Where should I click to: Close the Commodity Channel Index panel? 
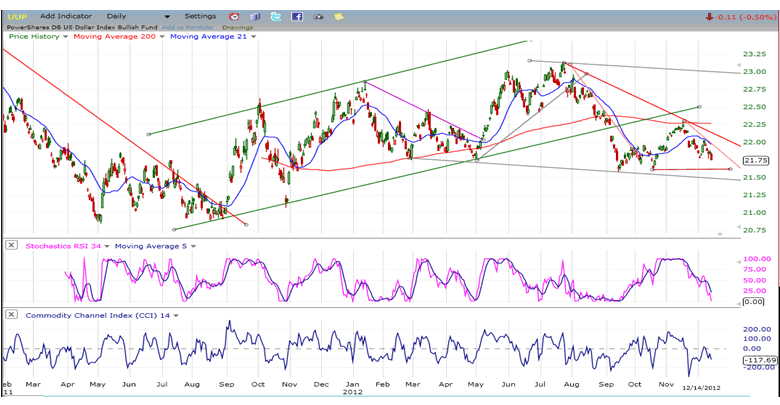point(11,315)
